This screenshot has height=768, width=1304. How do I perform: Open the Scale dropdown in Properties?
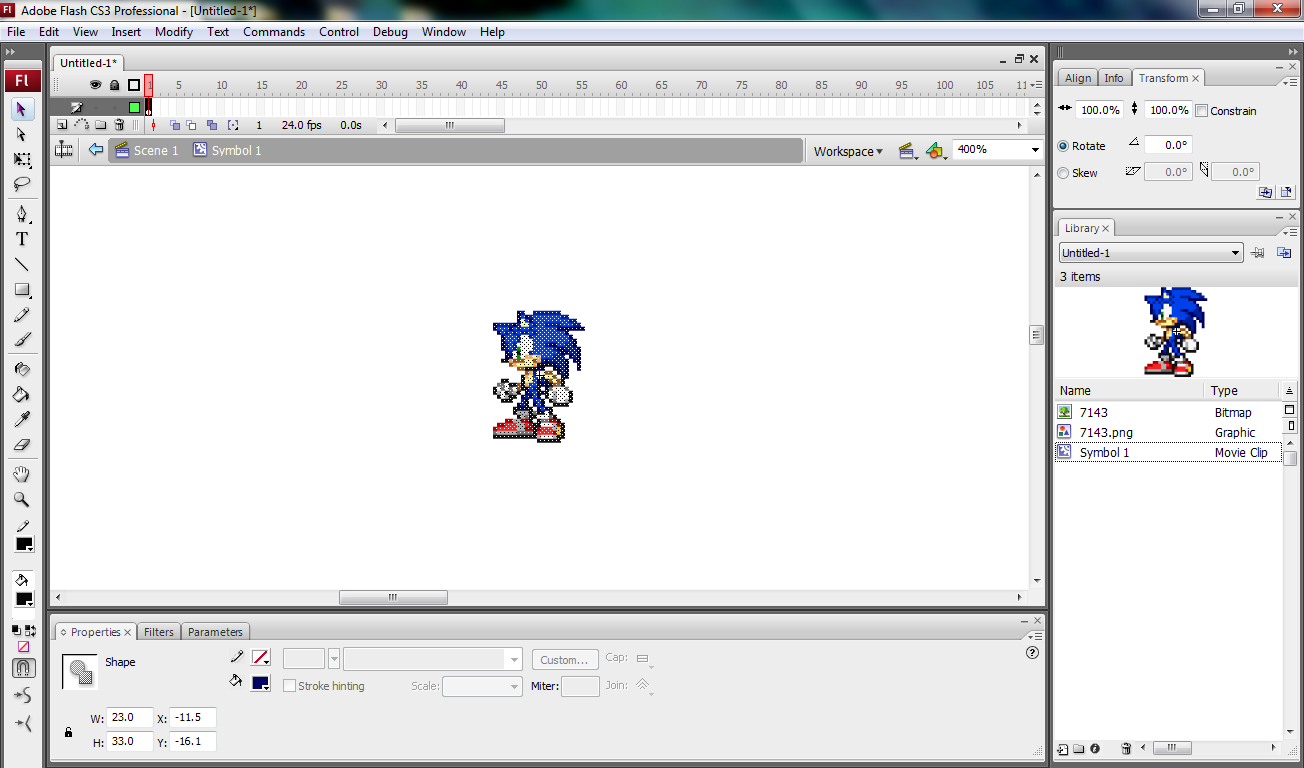[482, 686]
